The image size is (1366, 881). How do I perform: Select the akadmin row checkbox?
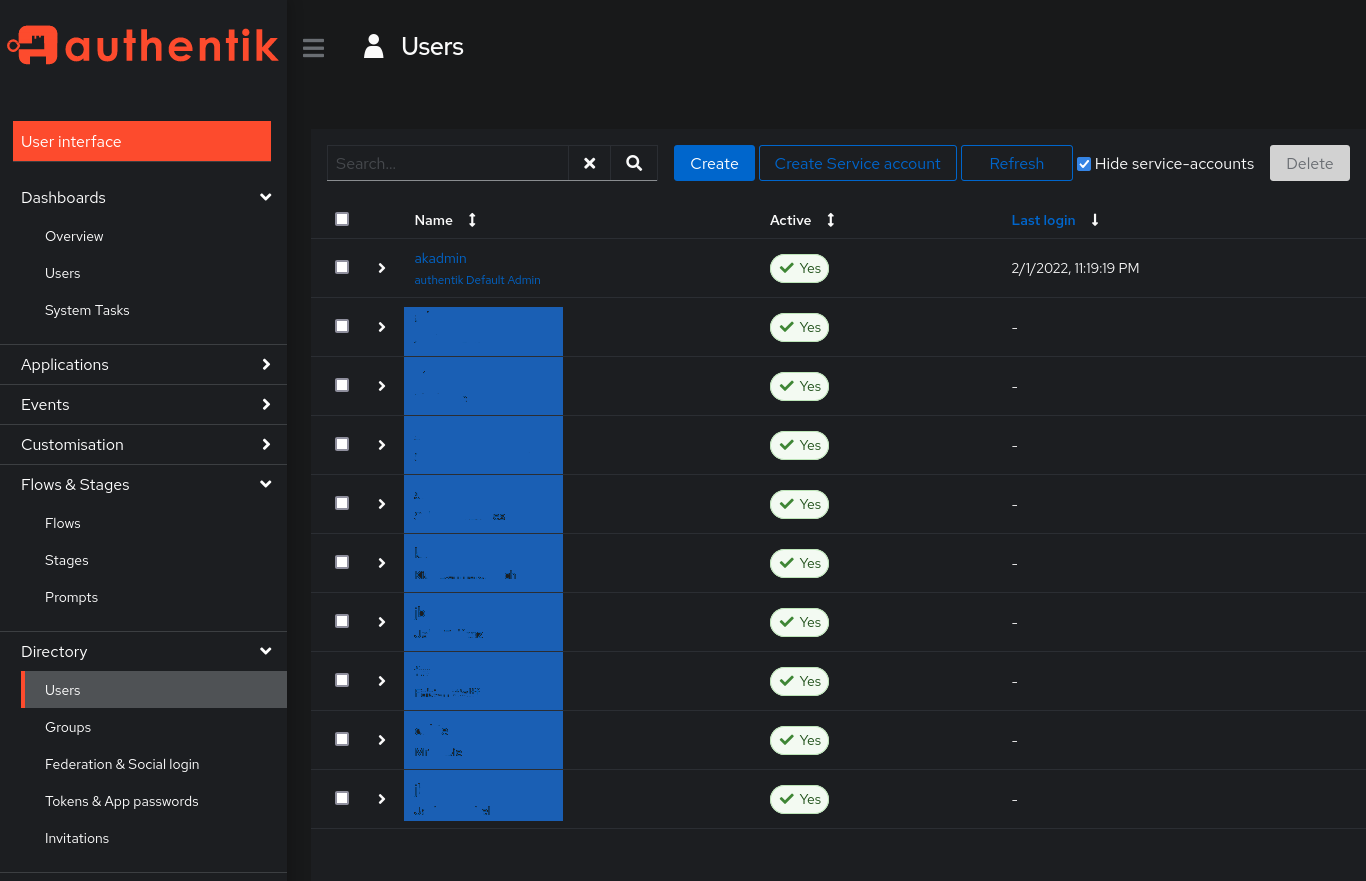[x=342, y=267]
